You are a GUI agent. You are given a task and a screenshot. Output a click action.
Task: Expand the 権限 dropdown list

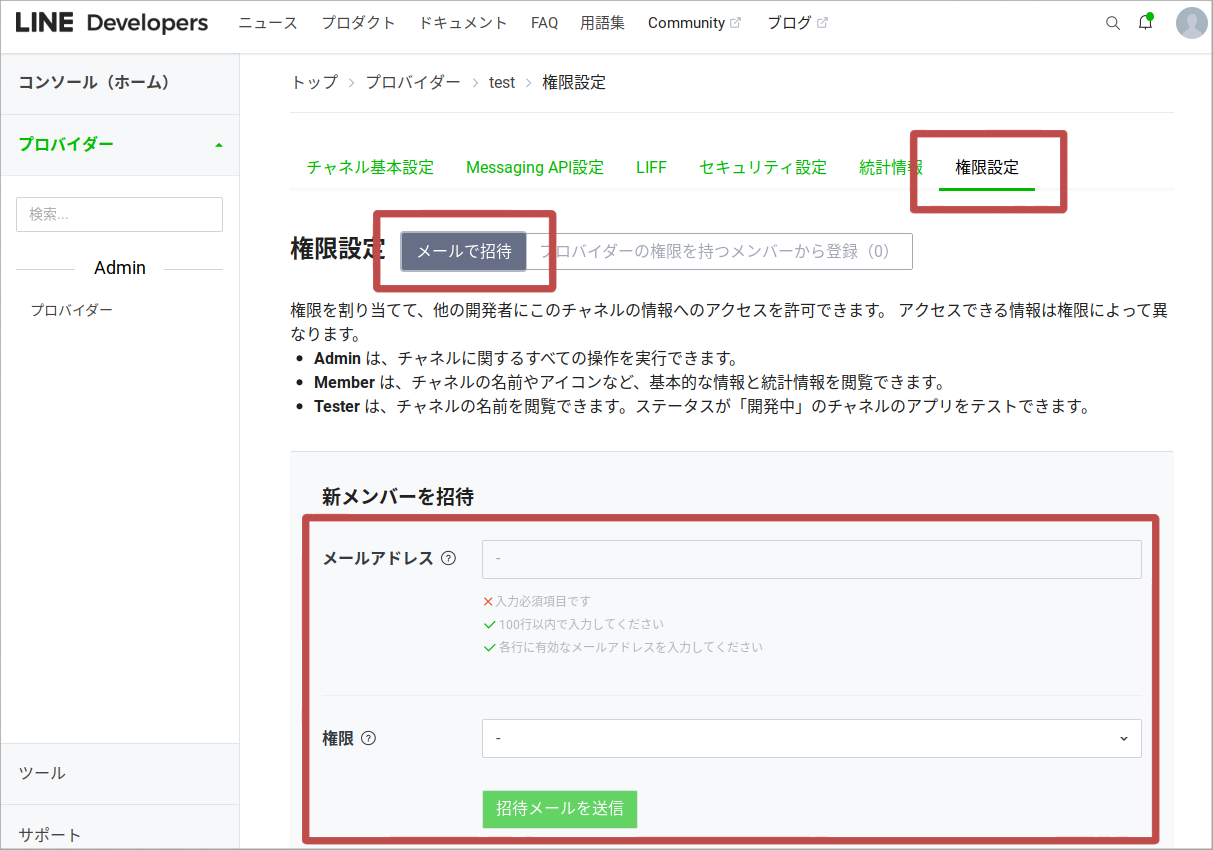tap(811, 739)
